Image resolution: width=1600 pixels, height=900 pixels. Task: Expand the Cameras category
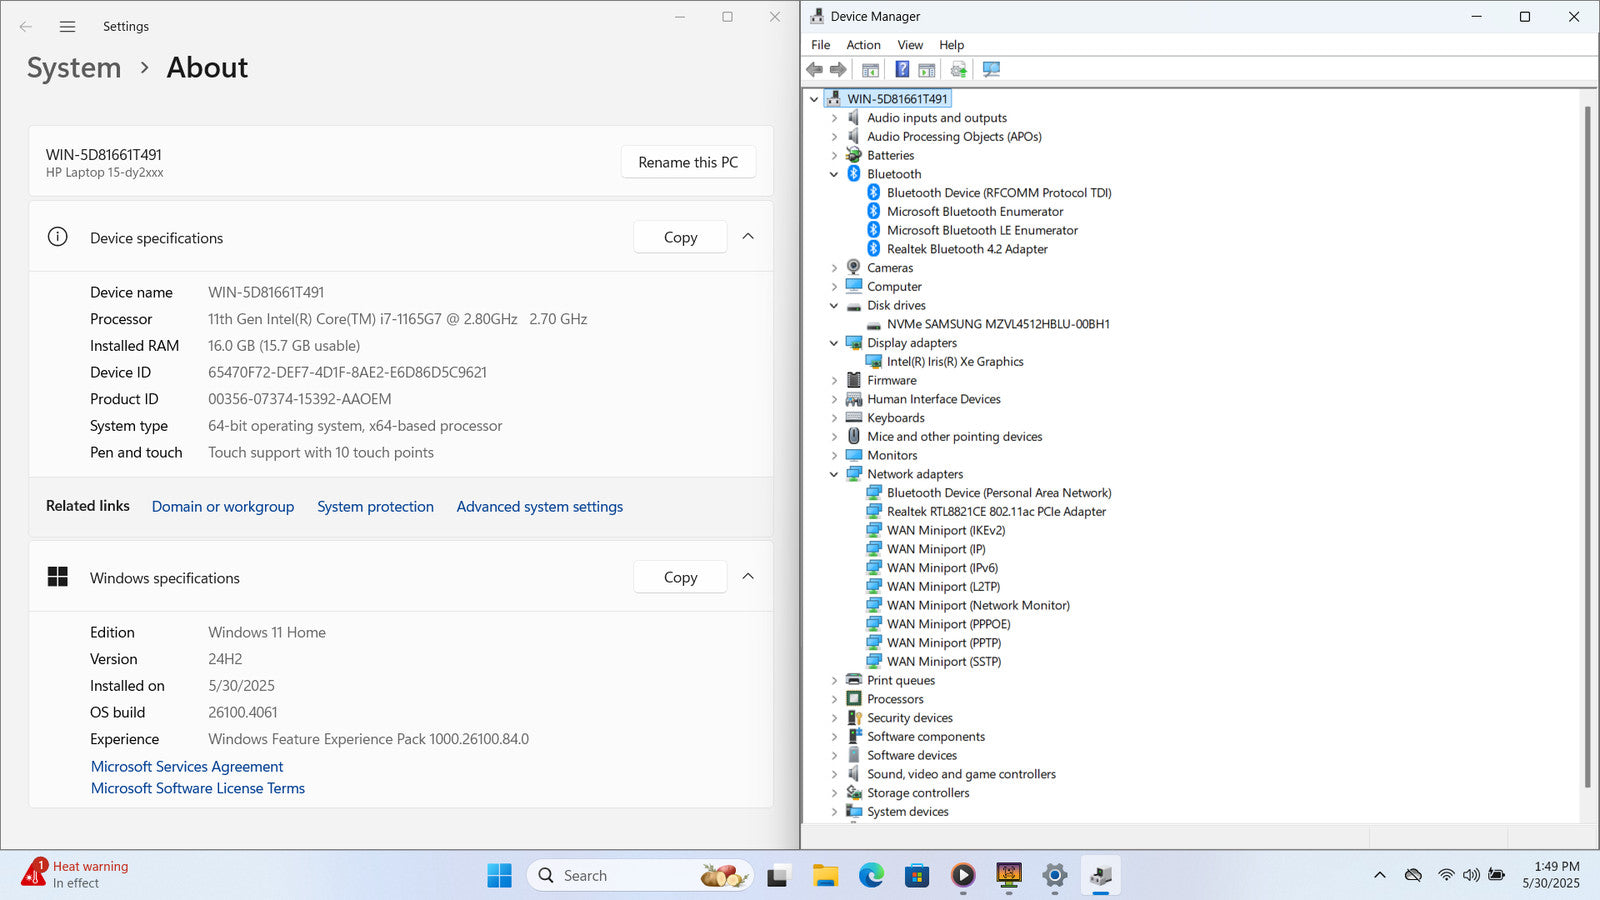tap(834, 268)
